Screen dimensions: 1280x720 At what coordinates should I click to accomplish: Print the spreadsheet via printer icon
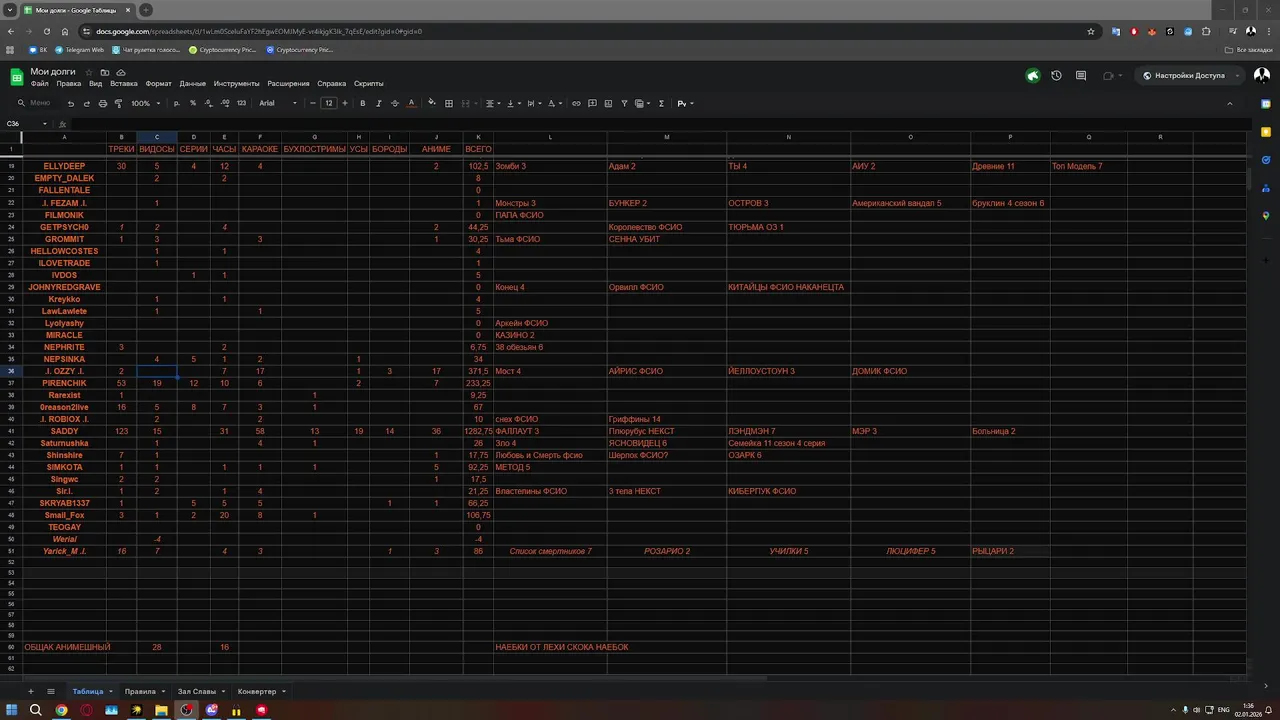point(102,103)
